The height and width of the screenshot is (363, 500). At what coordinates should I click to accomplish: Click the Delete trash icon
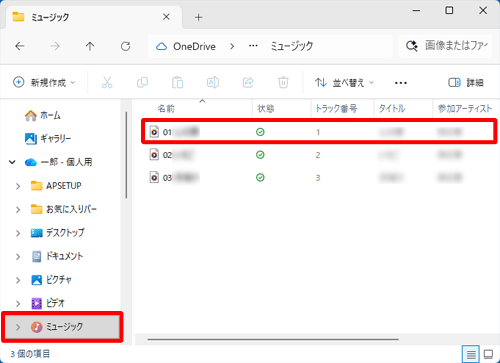(283, 82)
